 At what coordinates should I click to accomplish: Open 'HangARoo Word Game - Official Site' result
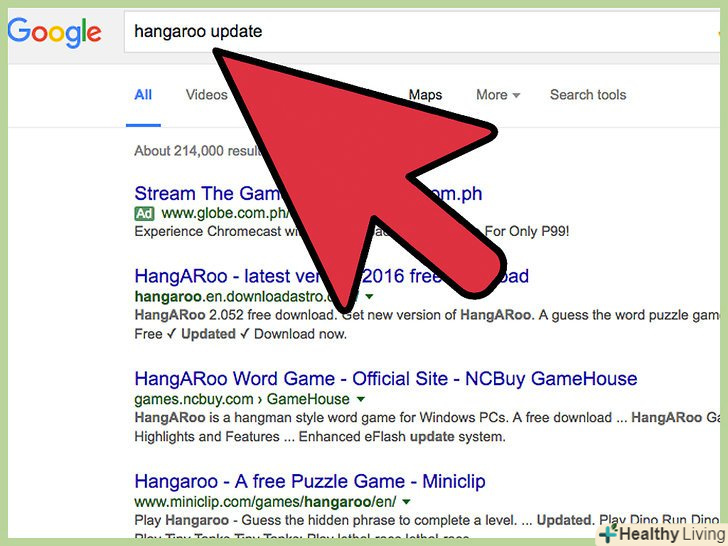coord(386,379)
